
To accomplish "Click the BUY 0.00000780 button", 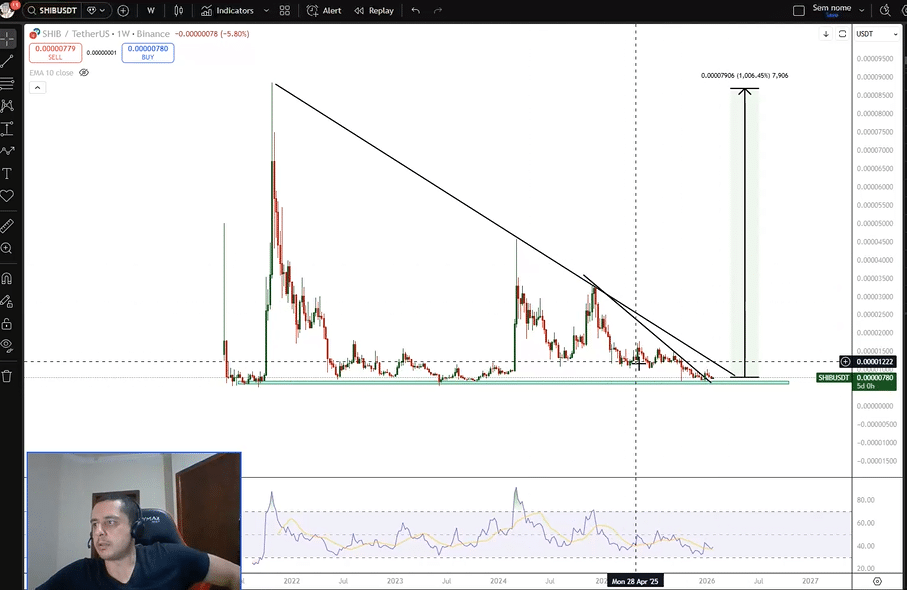I will tap(148, 53).
